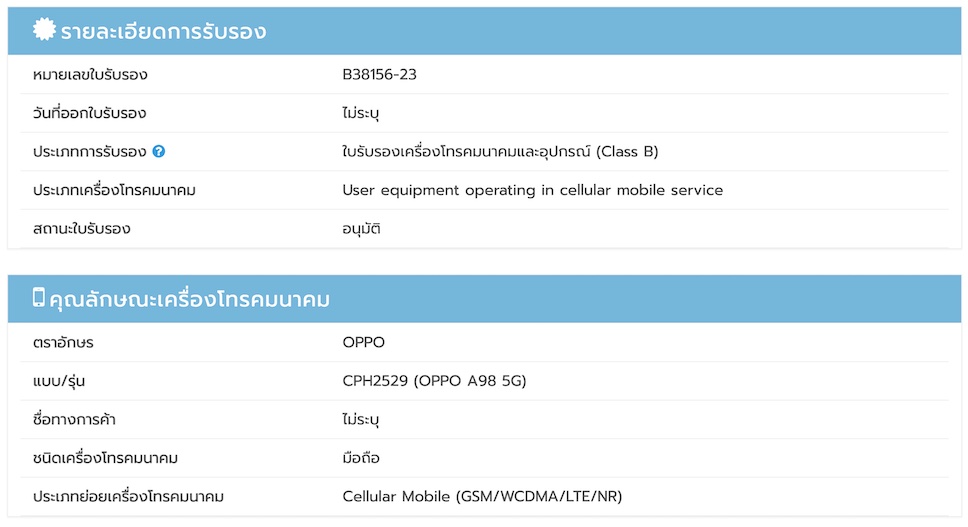Click the คุณลักษณะเครื่องโทรคมนาคม section header
968x527 pixels.
[189, 299]
